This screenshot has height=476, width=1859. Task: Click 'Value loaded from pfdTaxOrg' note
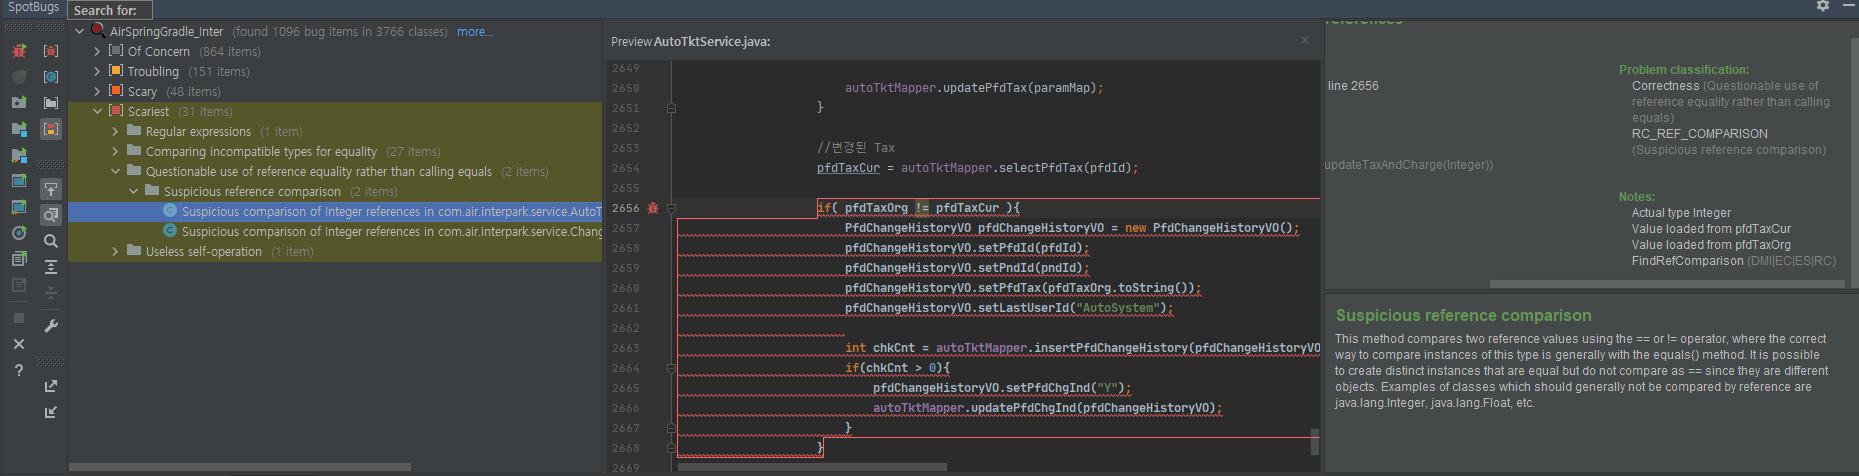(1711, 245)
